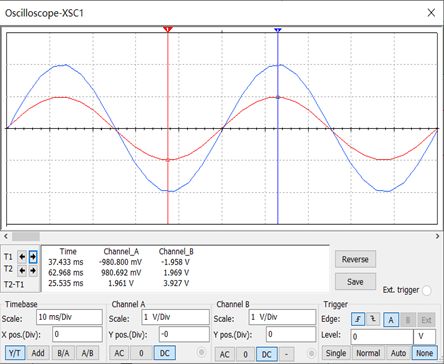
Task: Set Channel B coupling to 0
Action: pos(245,354)
